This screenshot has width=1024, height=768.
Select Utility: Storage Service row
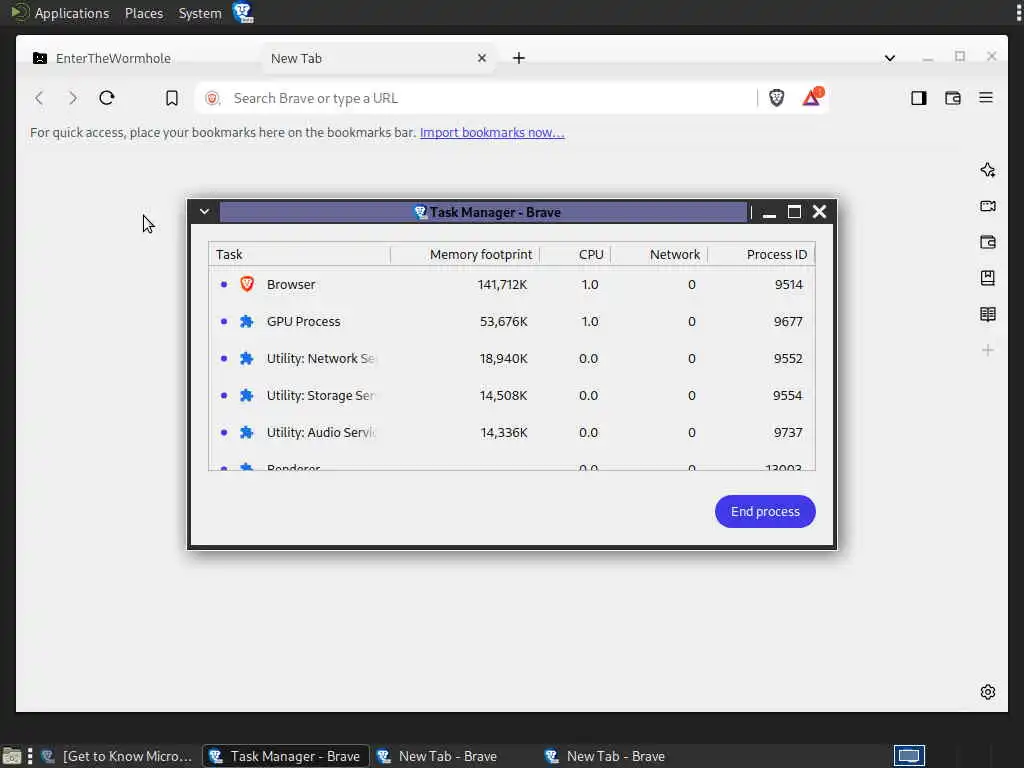coord(512,395)
